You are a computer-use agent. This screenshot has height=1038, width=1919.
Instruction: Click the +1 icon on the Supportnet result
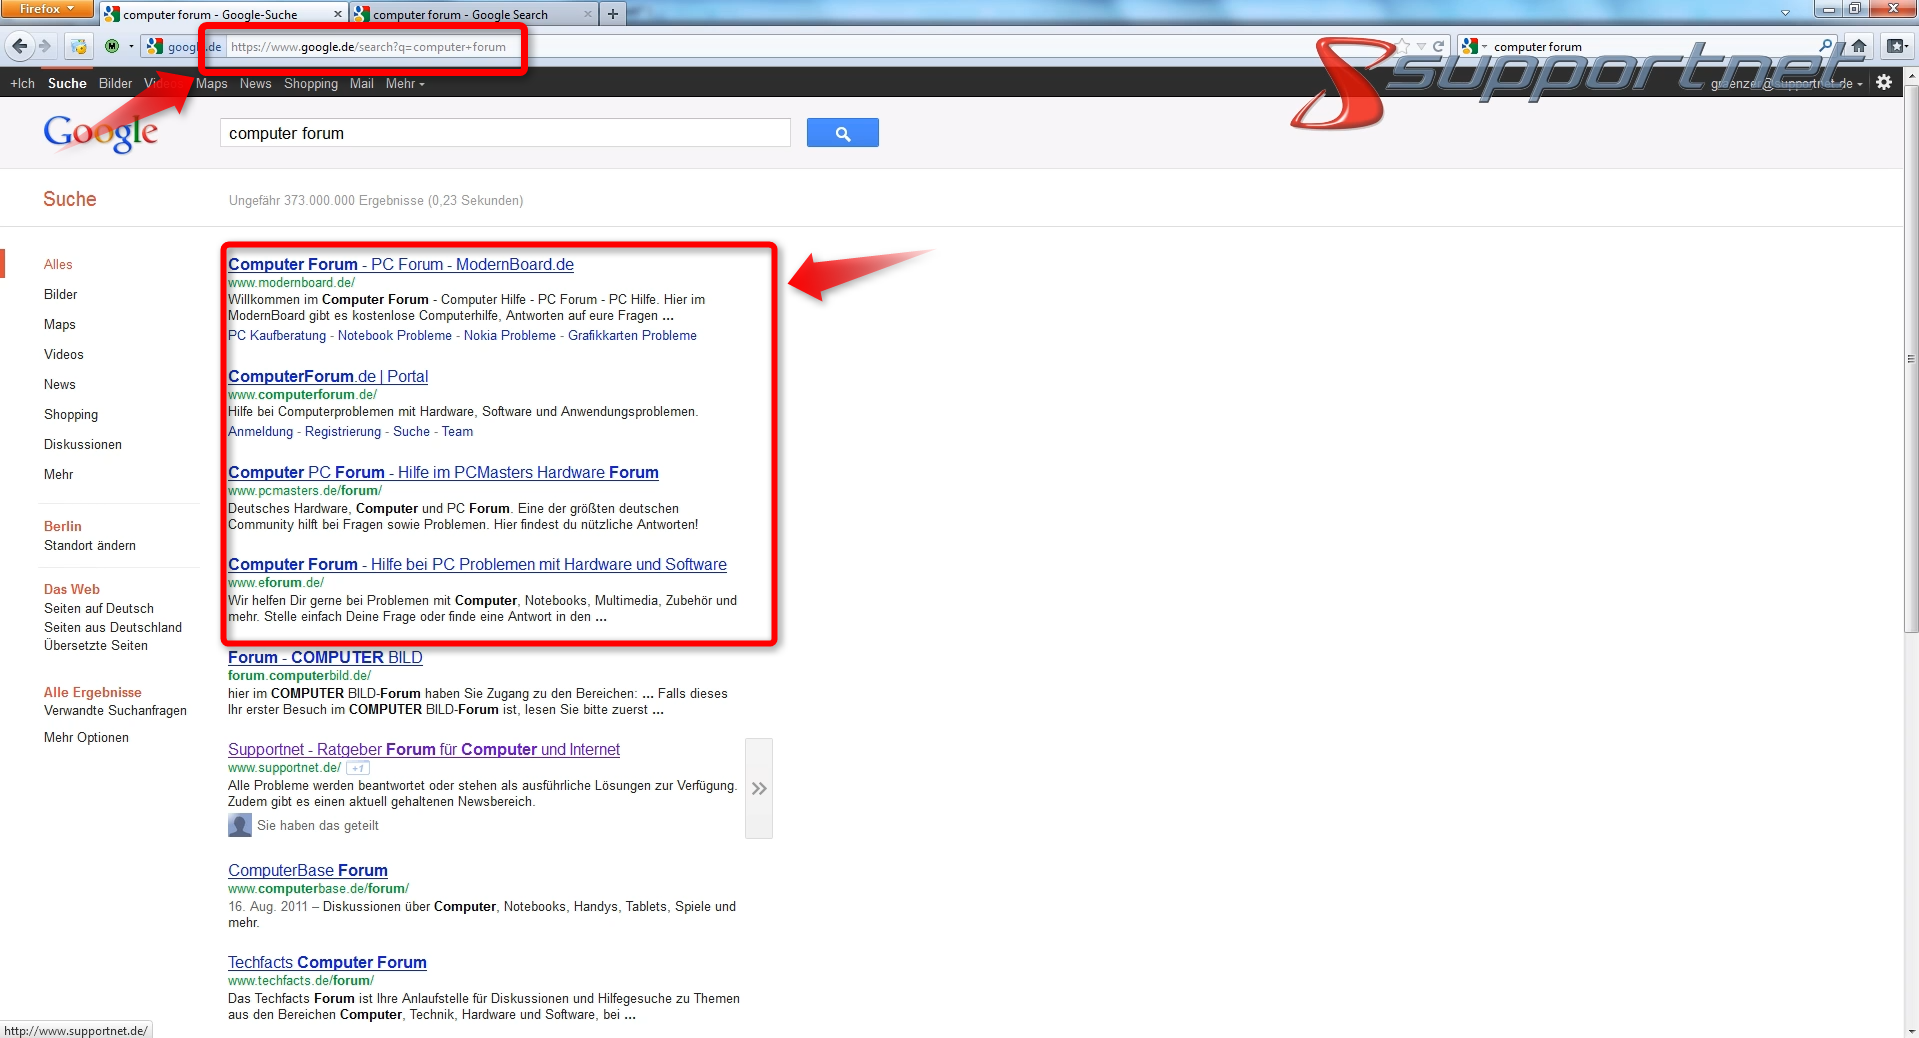(x=357, y=768)
